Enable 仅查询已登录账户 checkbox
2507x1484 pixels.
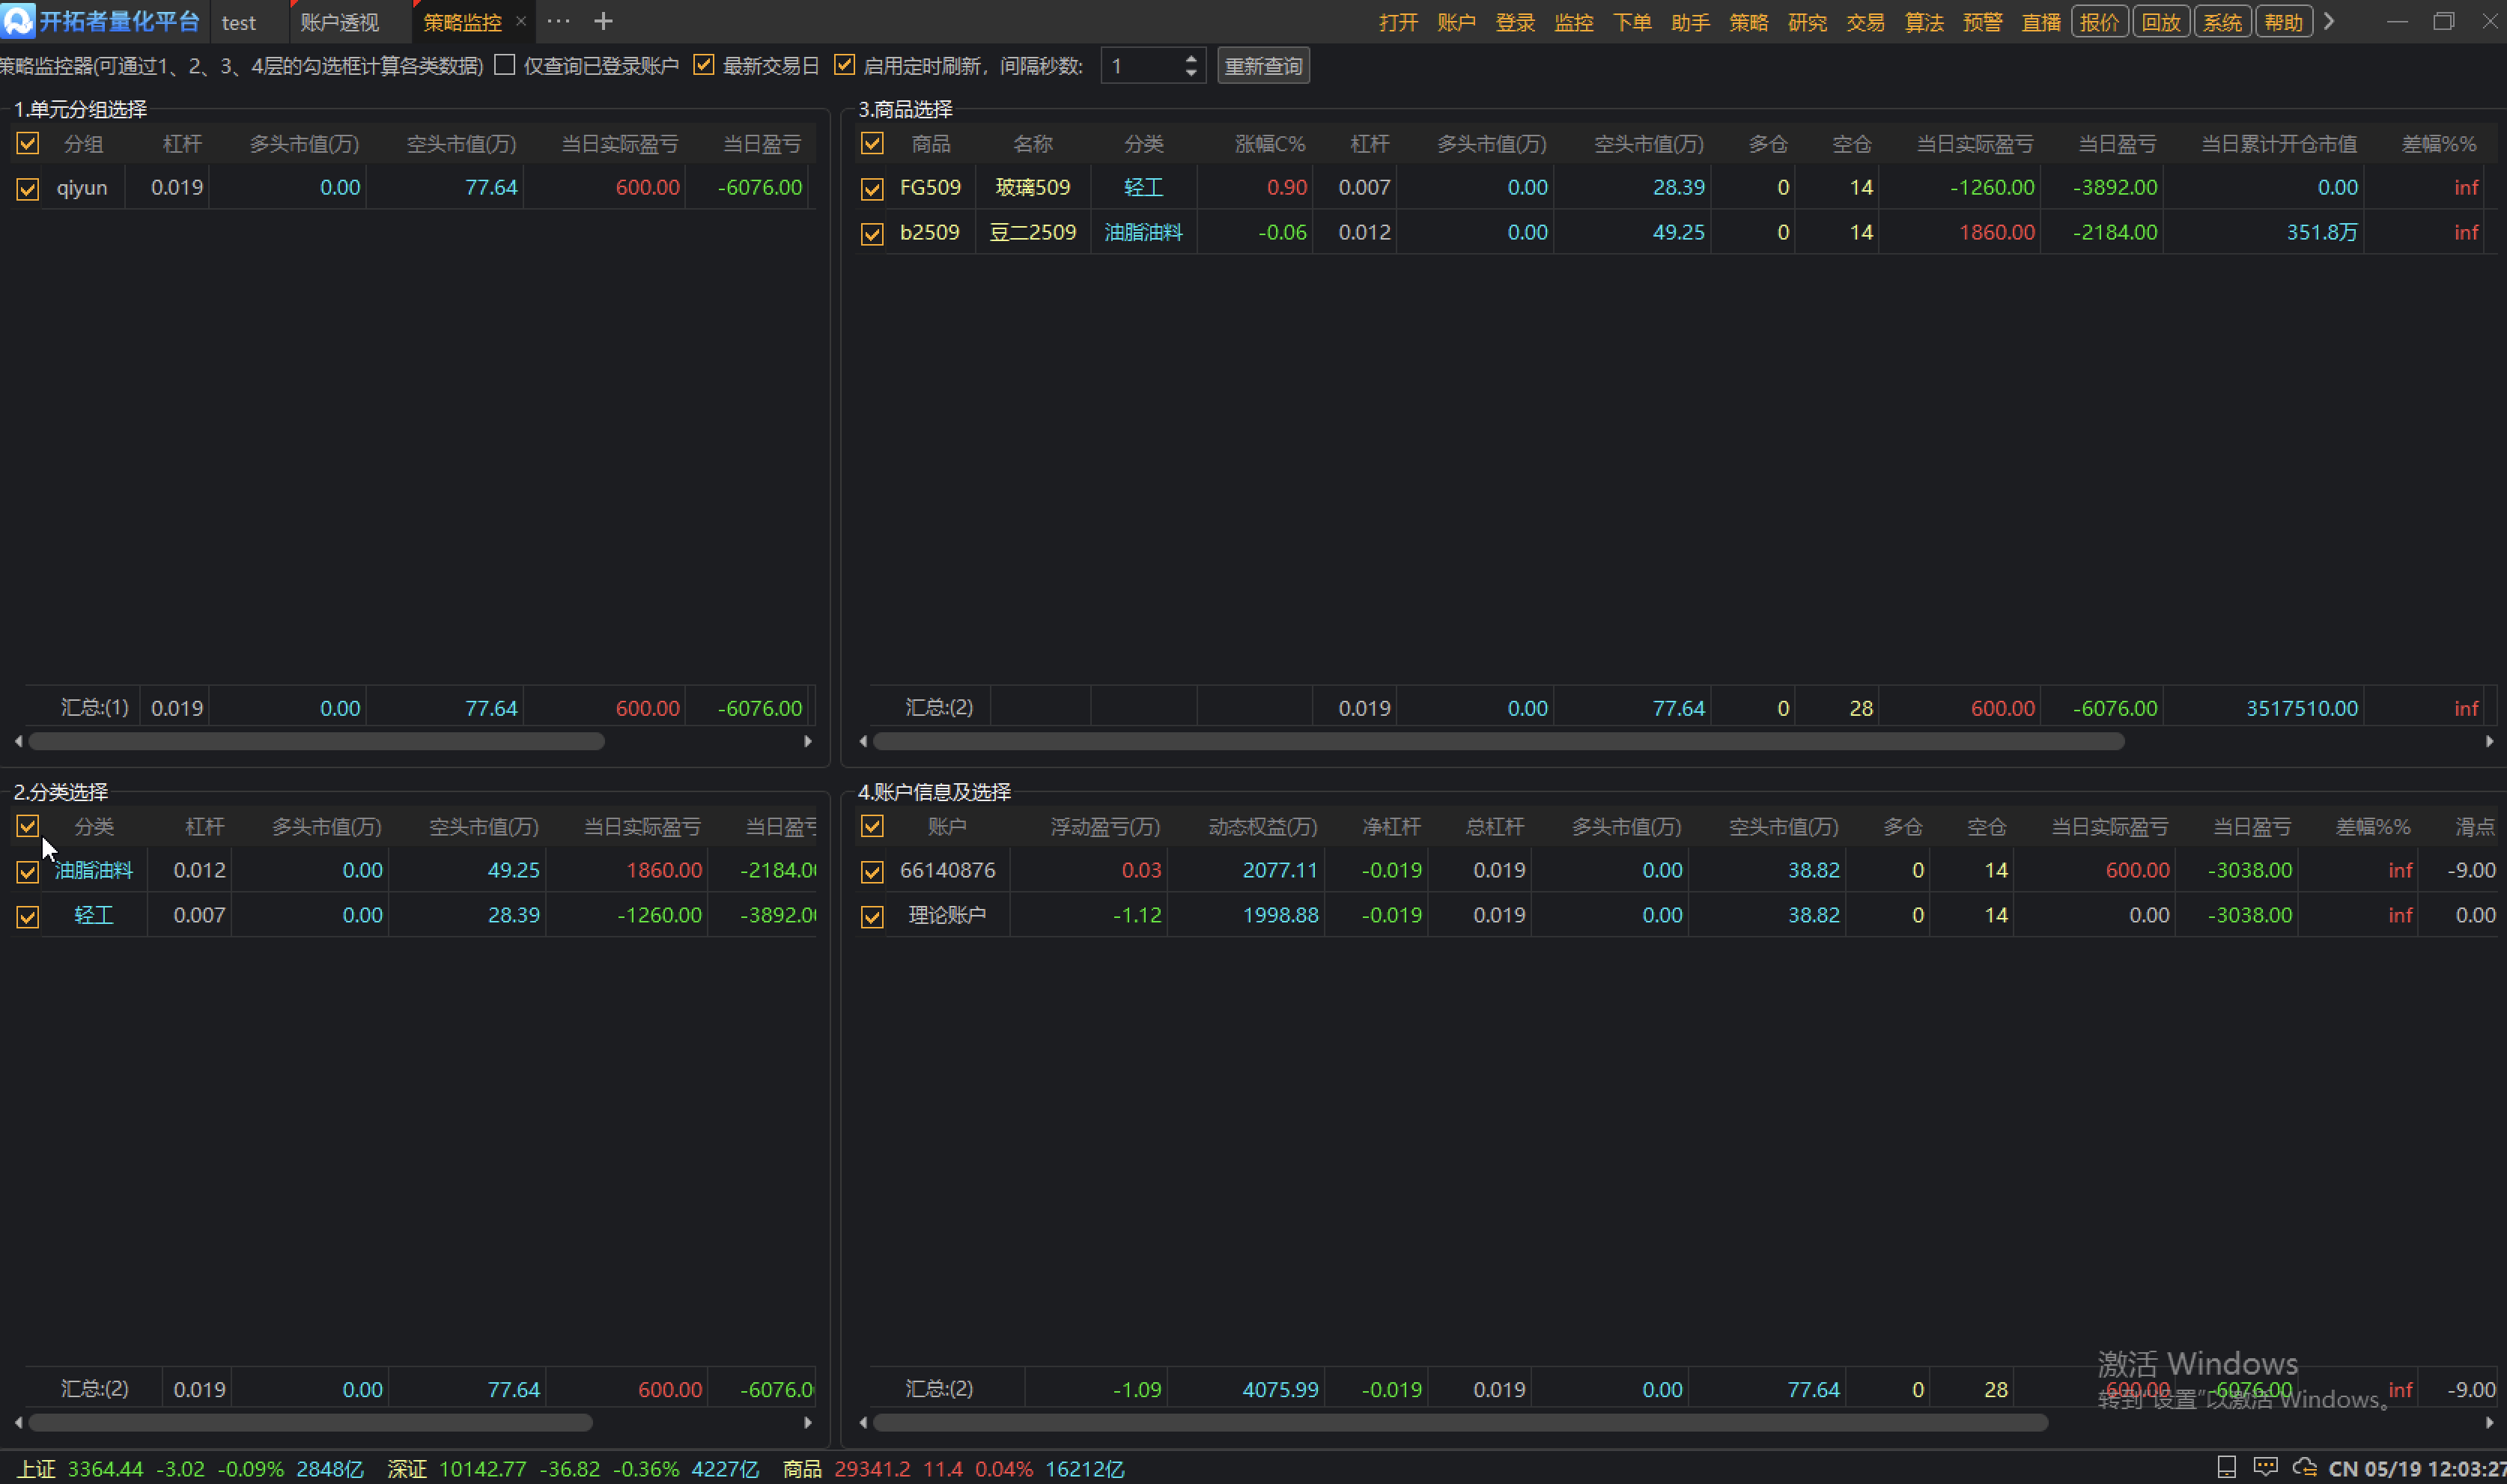click(505, 65)
